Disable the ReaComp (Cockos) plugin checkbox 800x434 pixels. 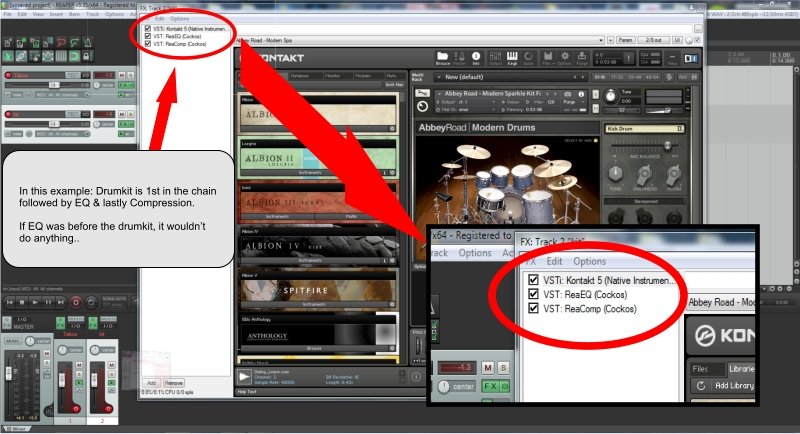click(x=149, y=45)
